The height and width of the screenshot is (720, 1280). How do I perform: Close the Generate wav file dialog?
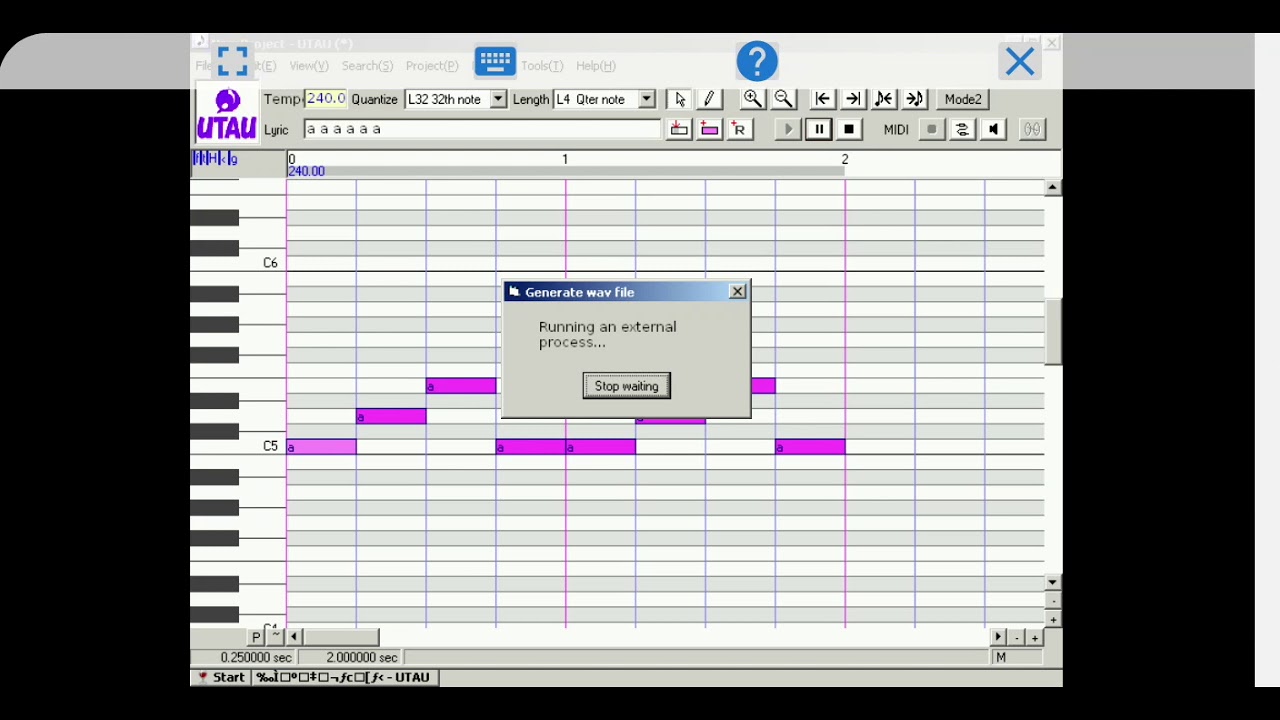click(x=737, y=291)
